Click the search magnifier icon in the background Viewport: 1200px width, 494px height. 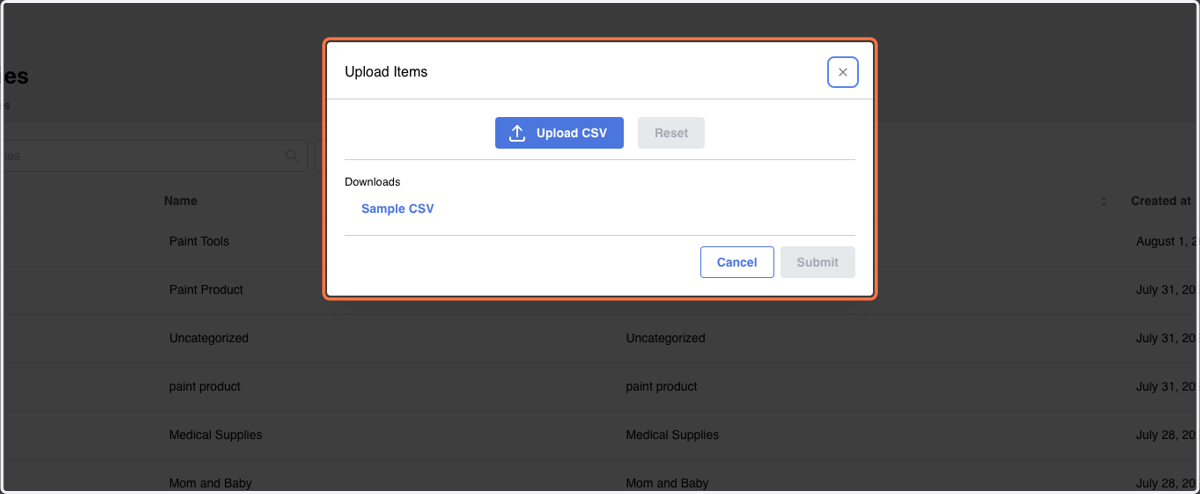pos(292,156)
